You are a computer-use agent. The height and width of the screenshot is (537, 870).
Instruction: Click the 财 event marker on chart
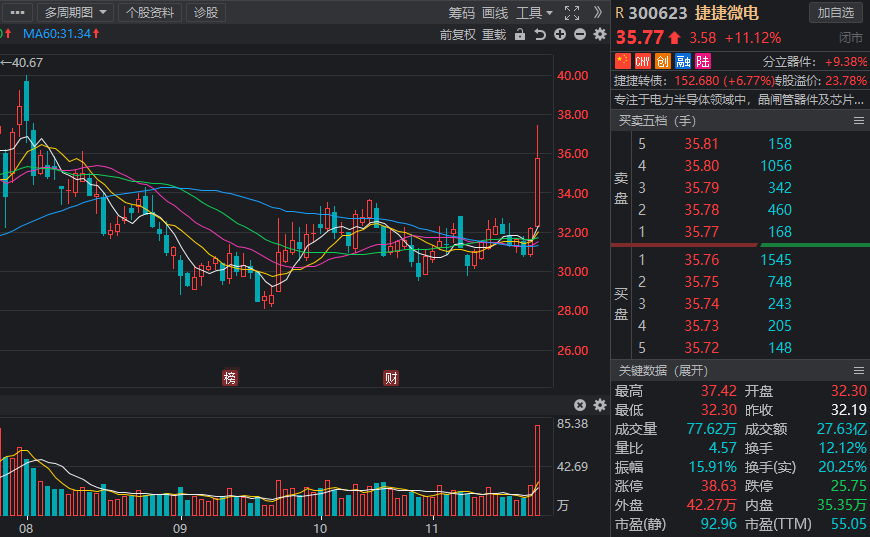(x=391, y=378)
